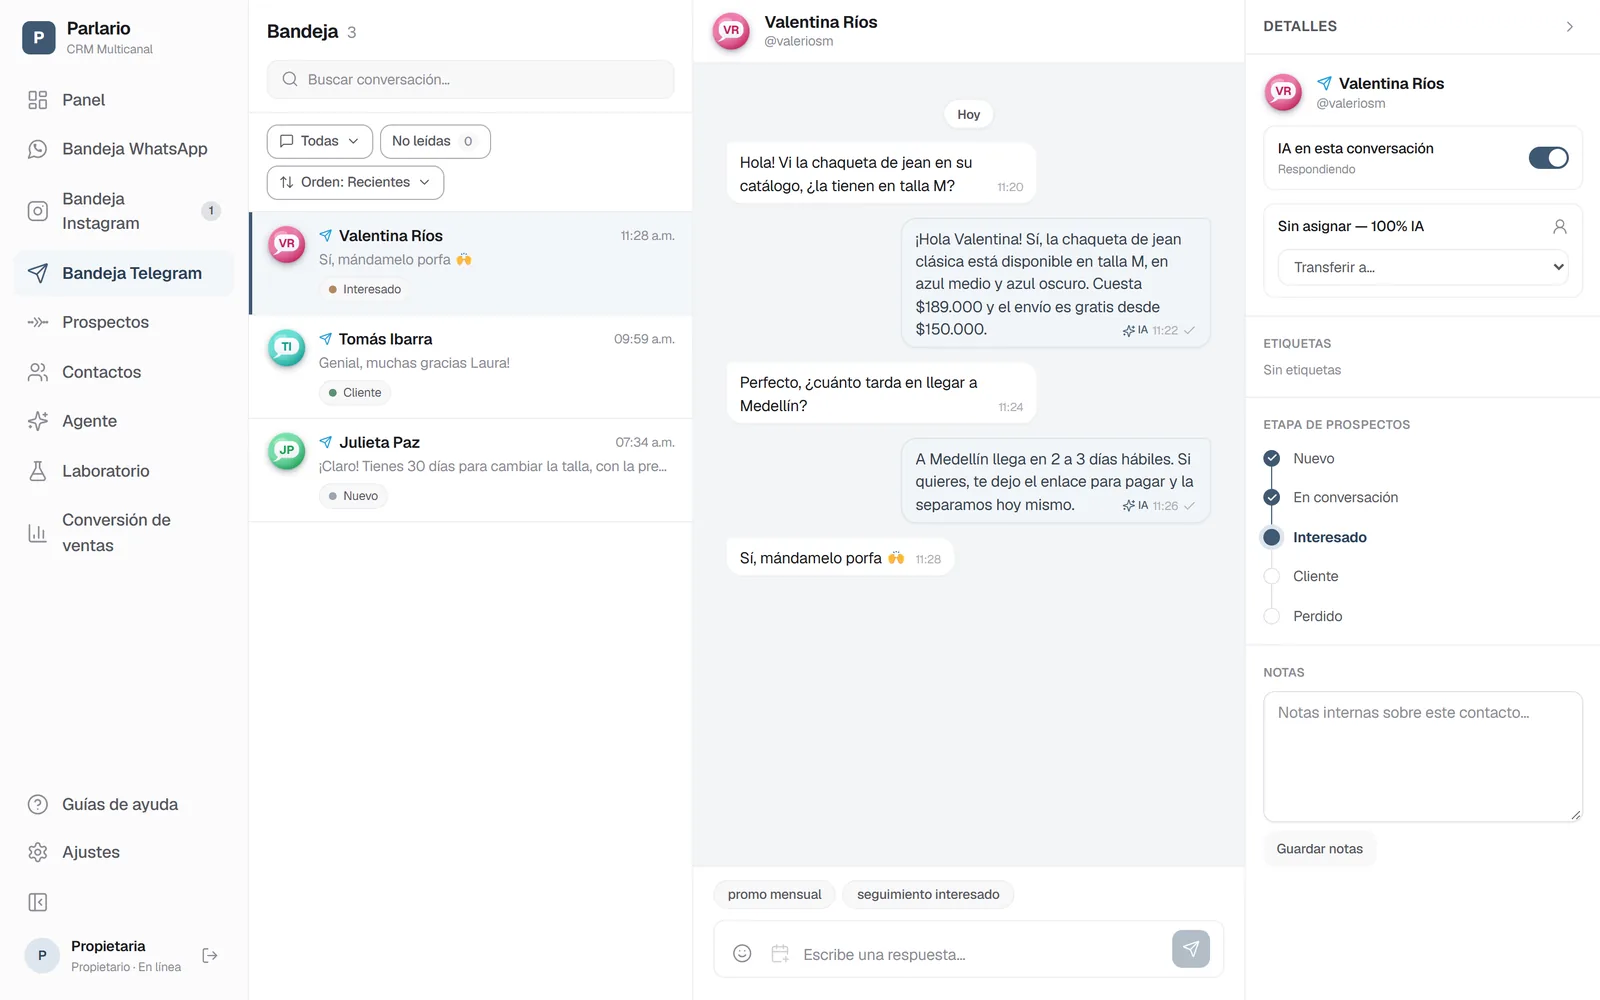Viewport: 1600px width, 1000px height.
Task: Insert seguimiento interesado quick reply
Action: (928, 894)
